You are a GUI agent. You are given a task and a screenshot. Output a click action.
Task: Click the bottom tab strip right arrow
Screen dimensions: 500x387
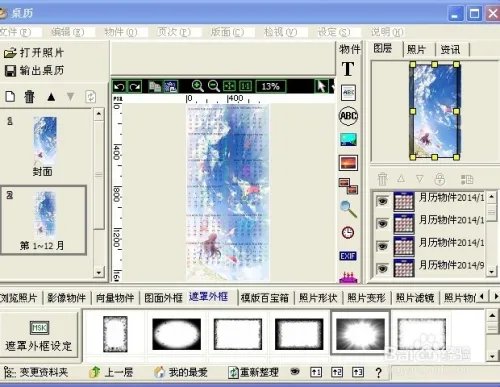(x=496, y=296)
